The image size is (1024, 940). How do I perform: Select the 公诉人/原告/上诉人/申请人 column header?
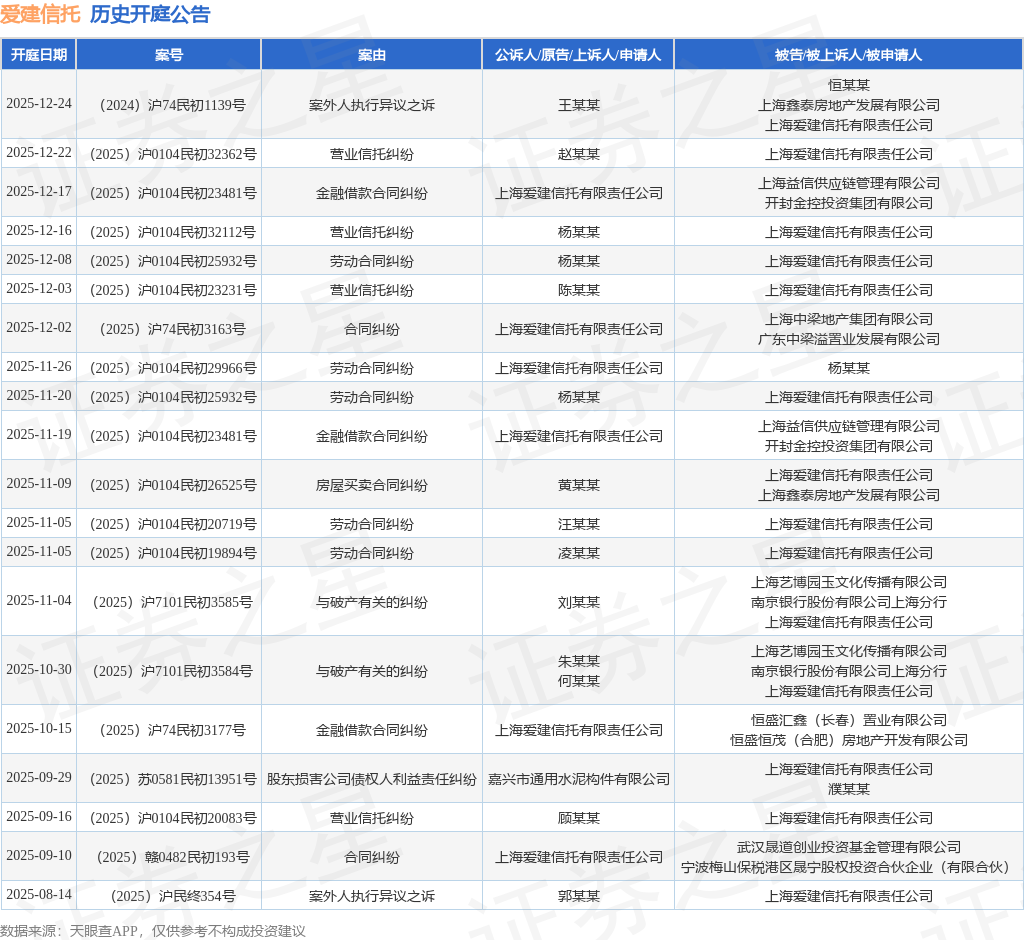pos(578,55)
